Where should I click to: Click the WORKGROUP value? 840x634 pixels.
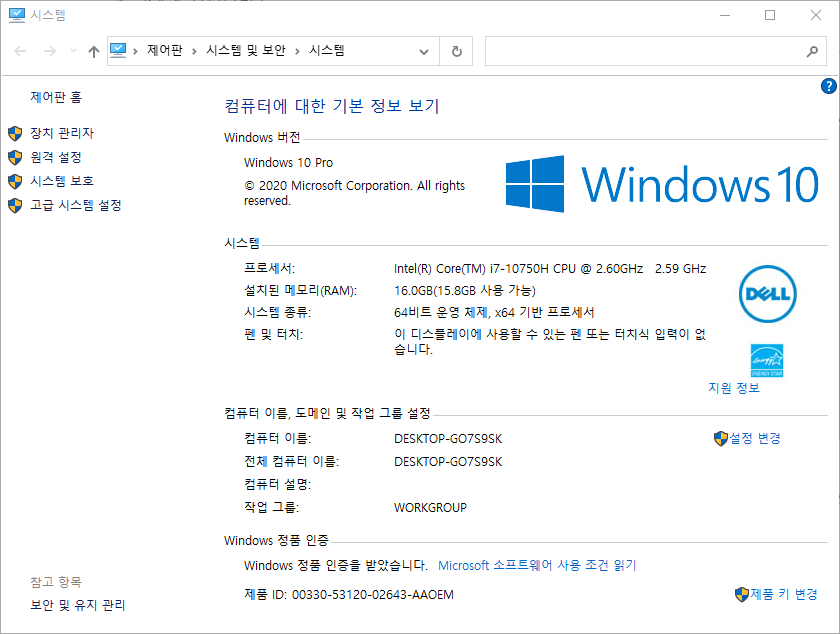click(x=430, y=508)
